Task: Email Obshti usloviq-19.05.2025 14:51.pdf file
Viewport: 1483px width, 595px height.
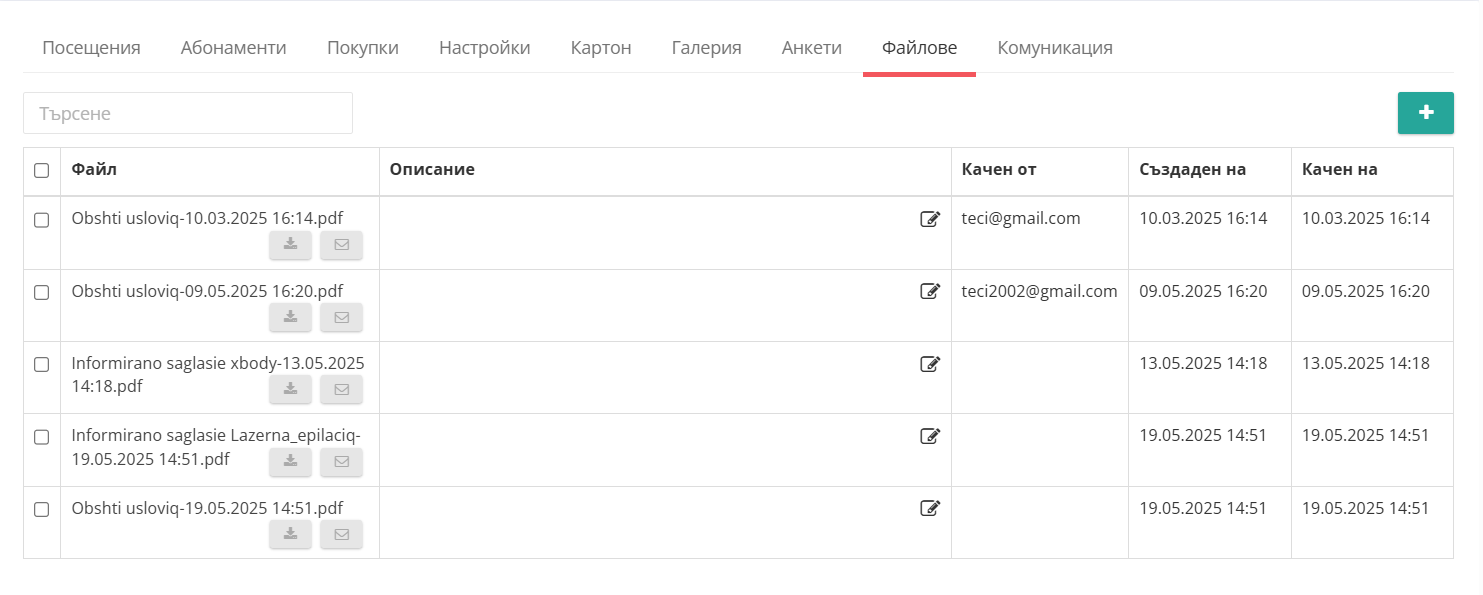Action: (x=341, y=534)
